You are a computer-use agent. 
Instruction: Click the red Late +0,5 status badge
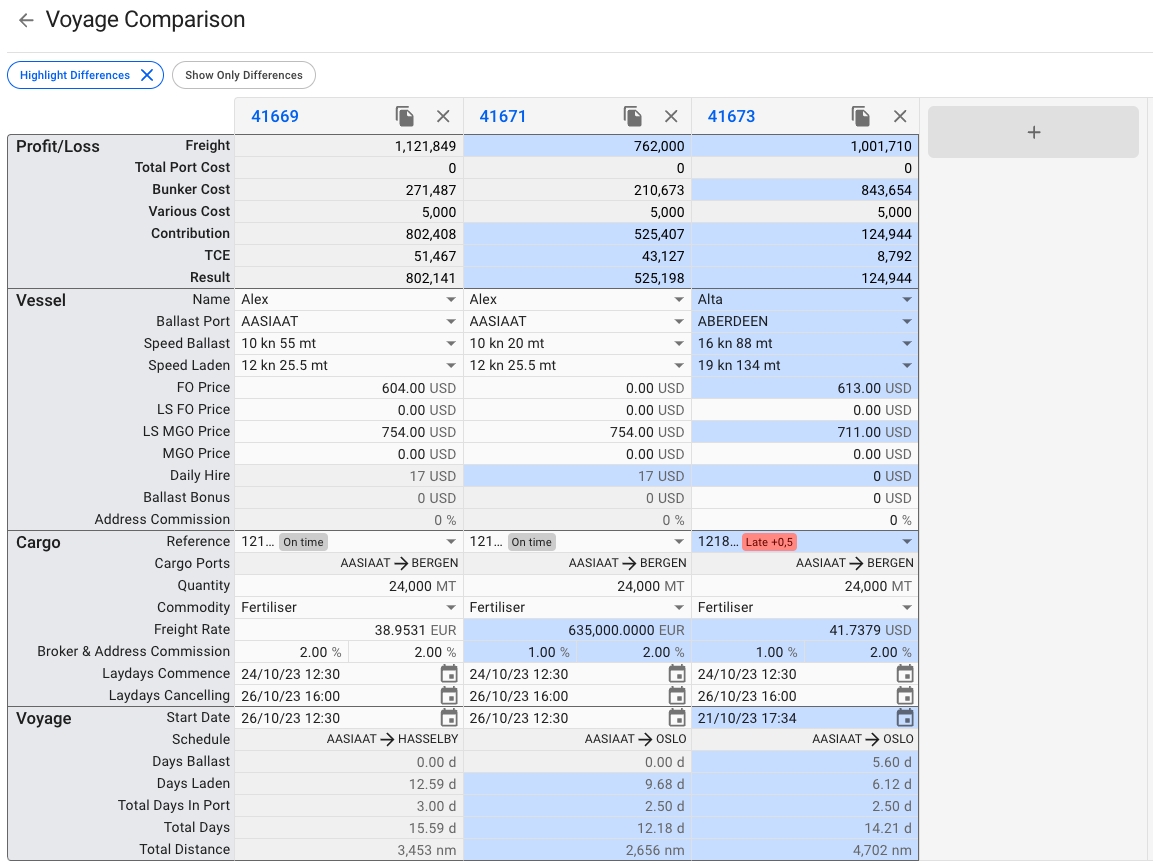pyautogui.click(x=769, y=542)
